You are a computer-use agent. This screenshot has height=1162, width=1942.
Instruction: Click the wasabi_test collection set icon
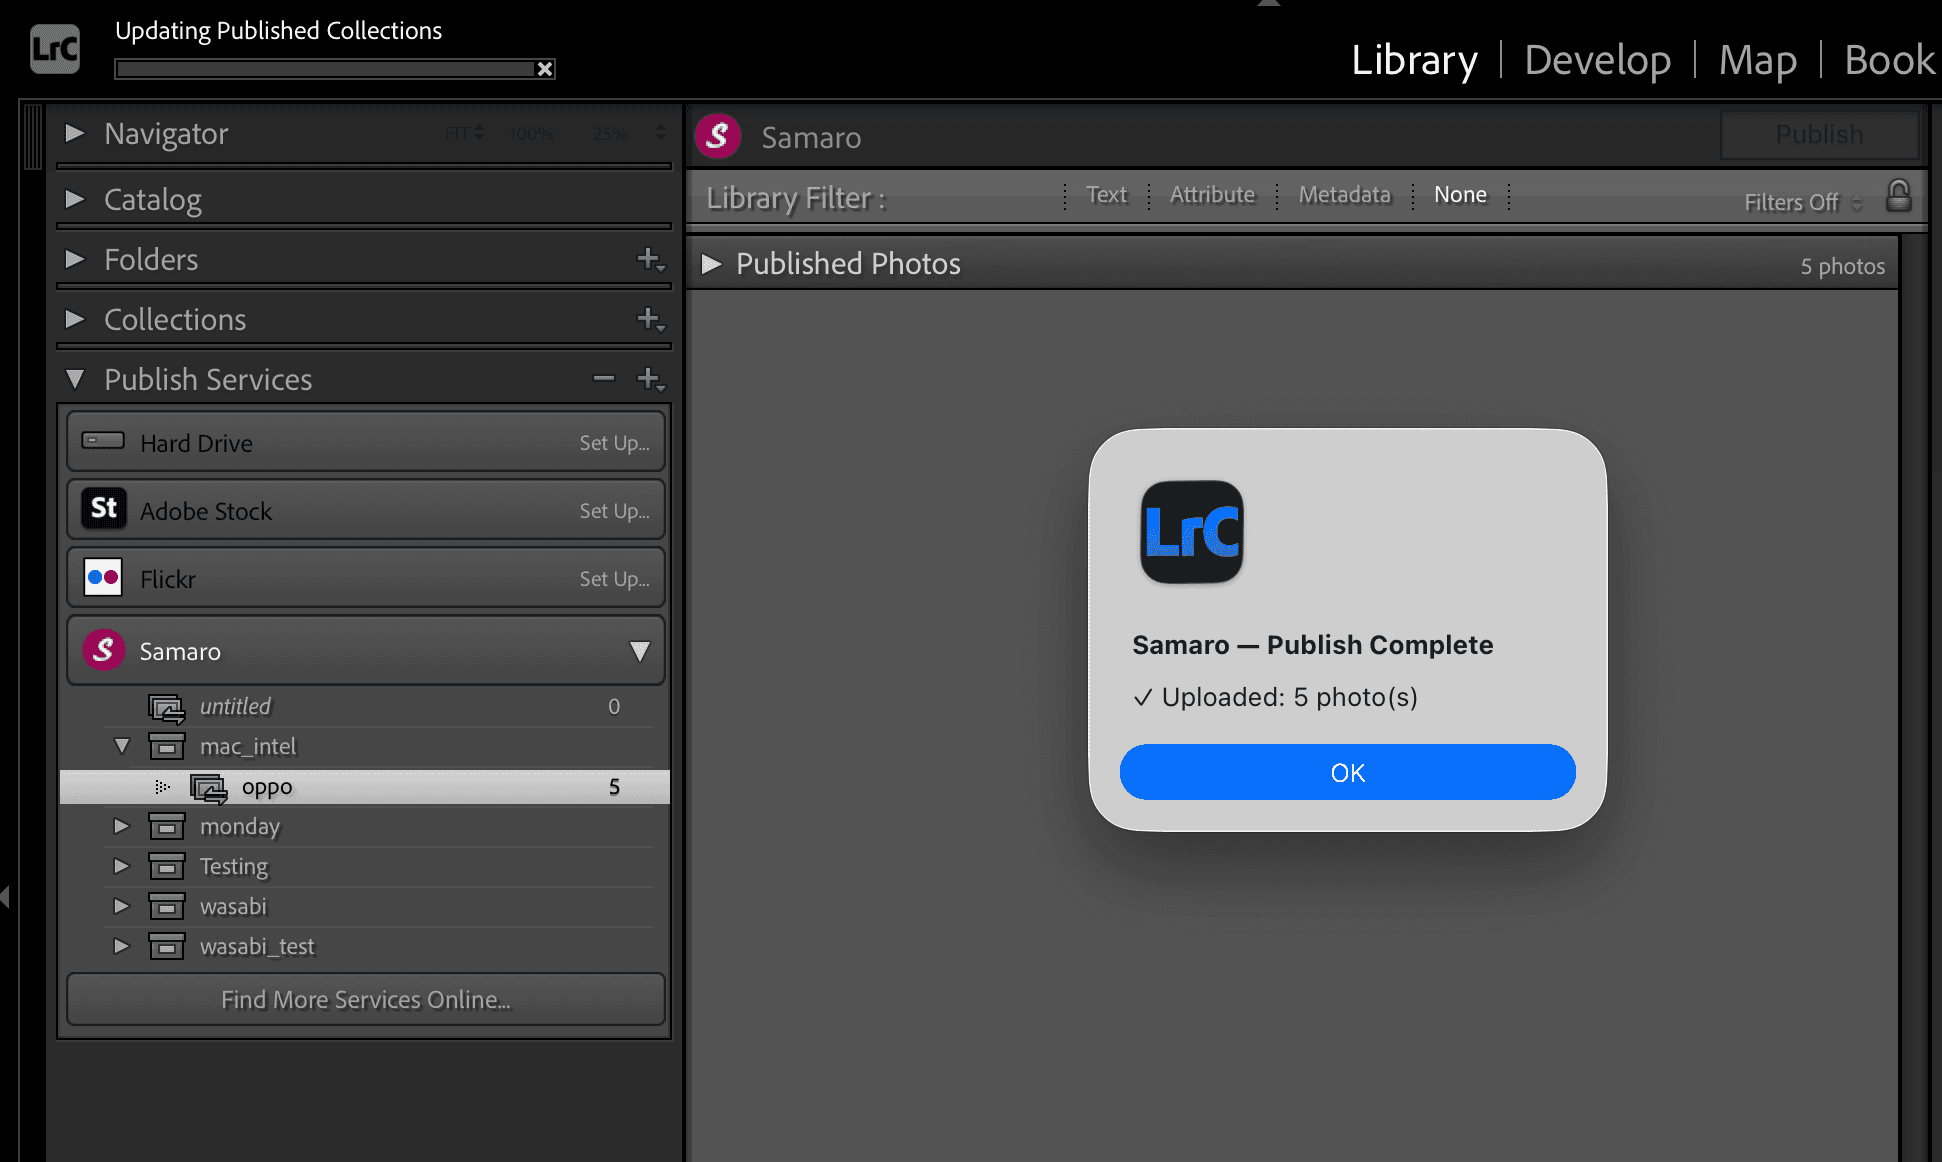click(x=167, y=947)
